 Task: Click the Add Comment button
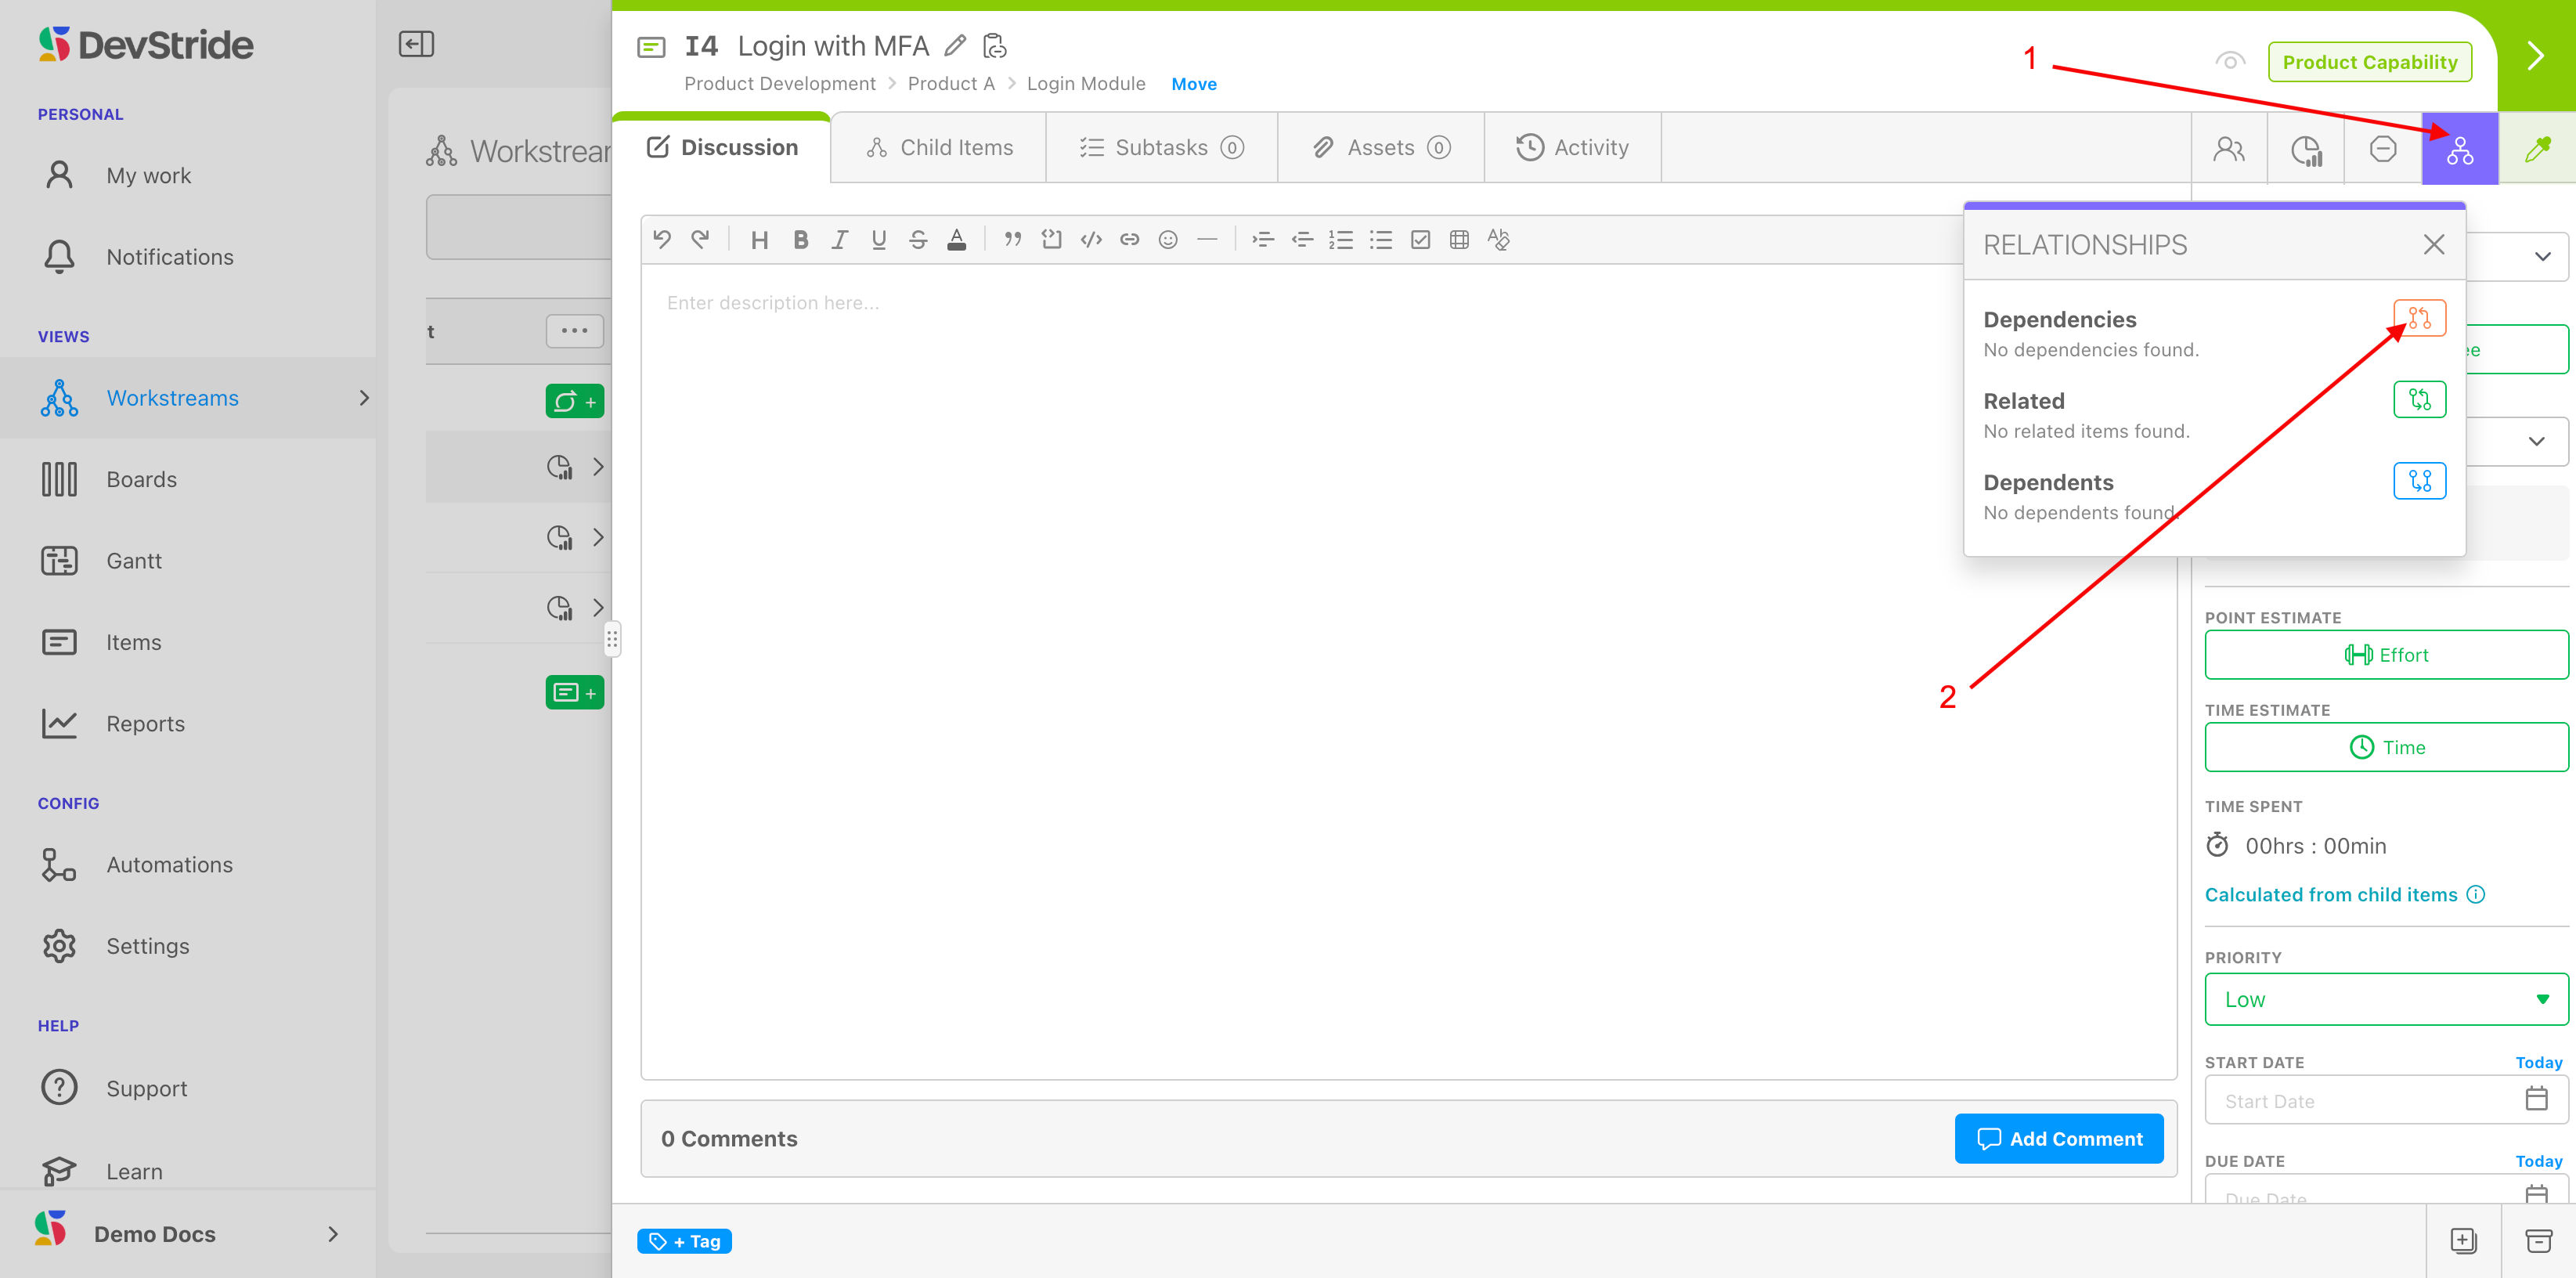click(x=2058, y=1138)
